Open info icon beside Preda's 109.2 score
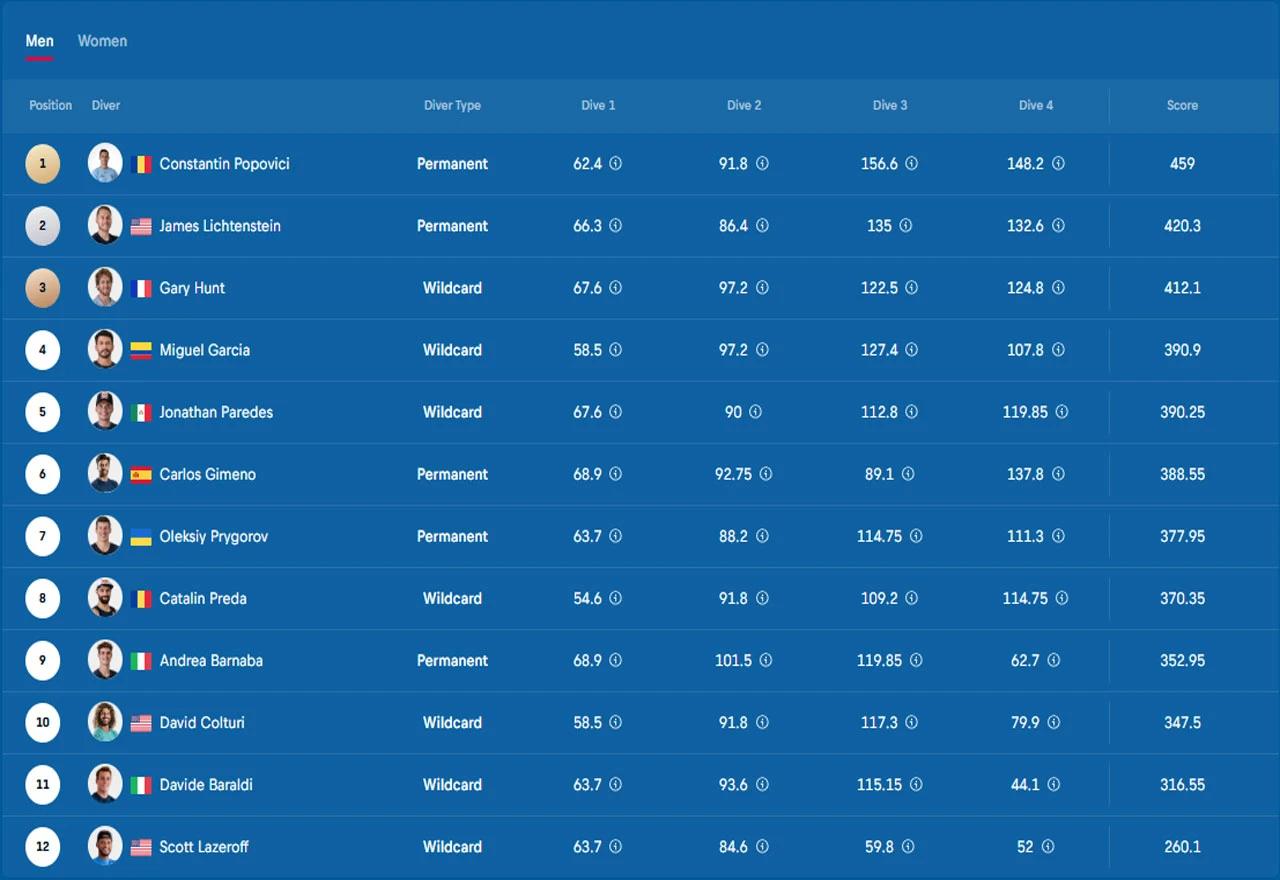This screenshot has height=880, width=1280. (912, 598)
